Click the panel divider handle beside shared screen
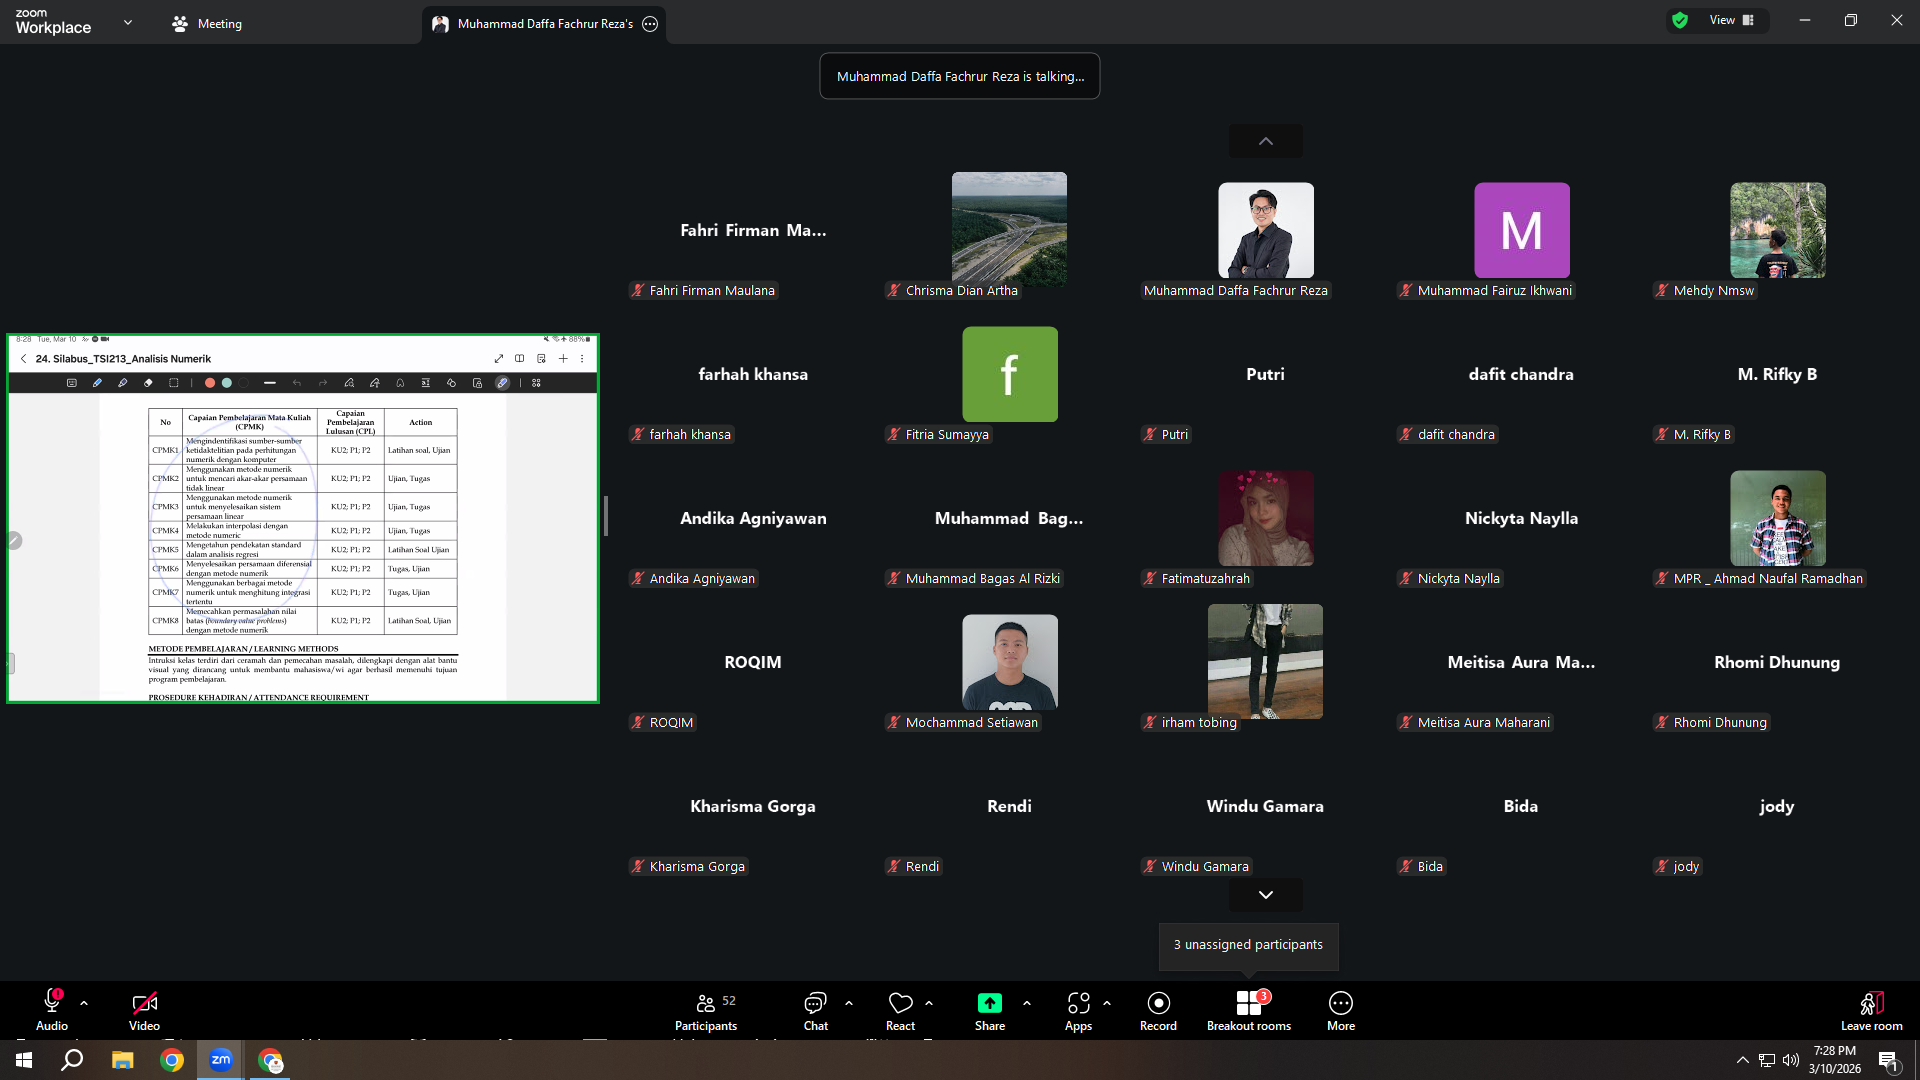The height and width of the screenshot is (1080, 1920). 605,516
